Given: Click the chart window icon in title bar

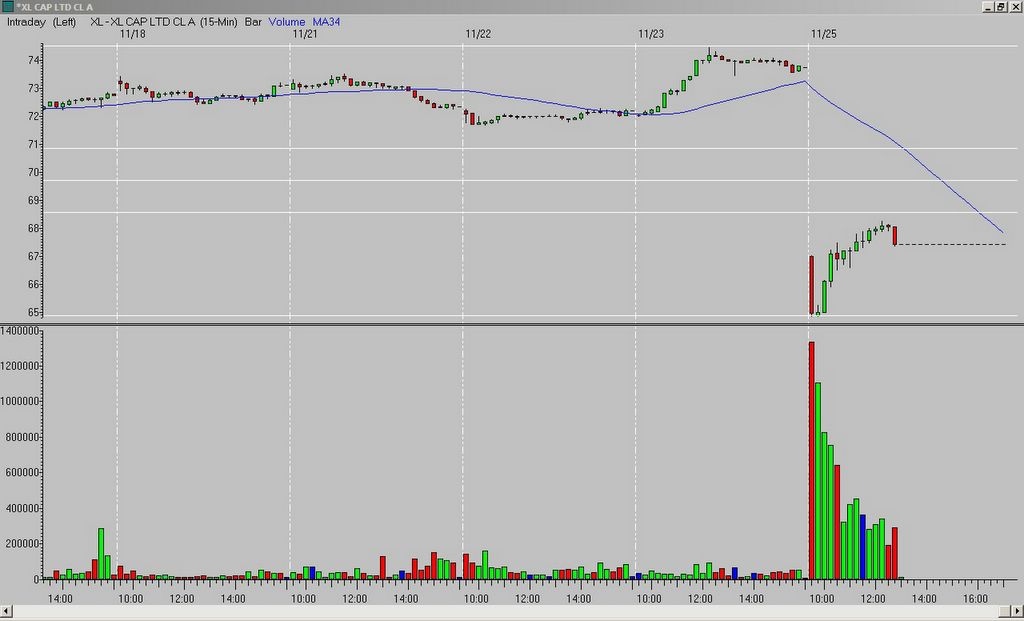Looking at the screenshot, I should [x=7, y=7].
